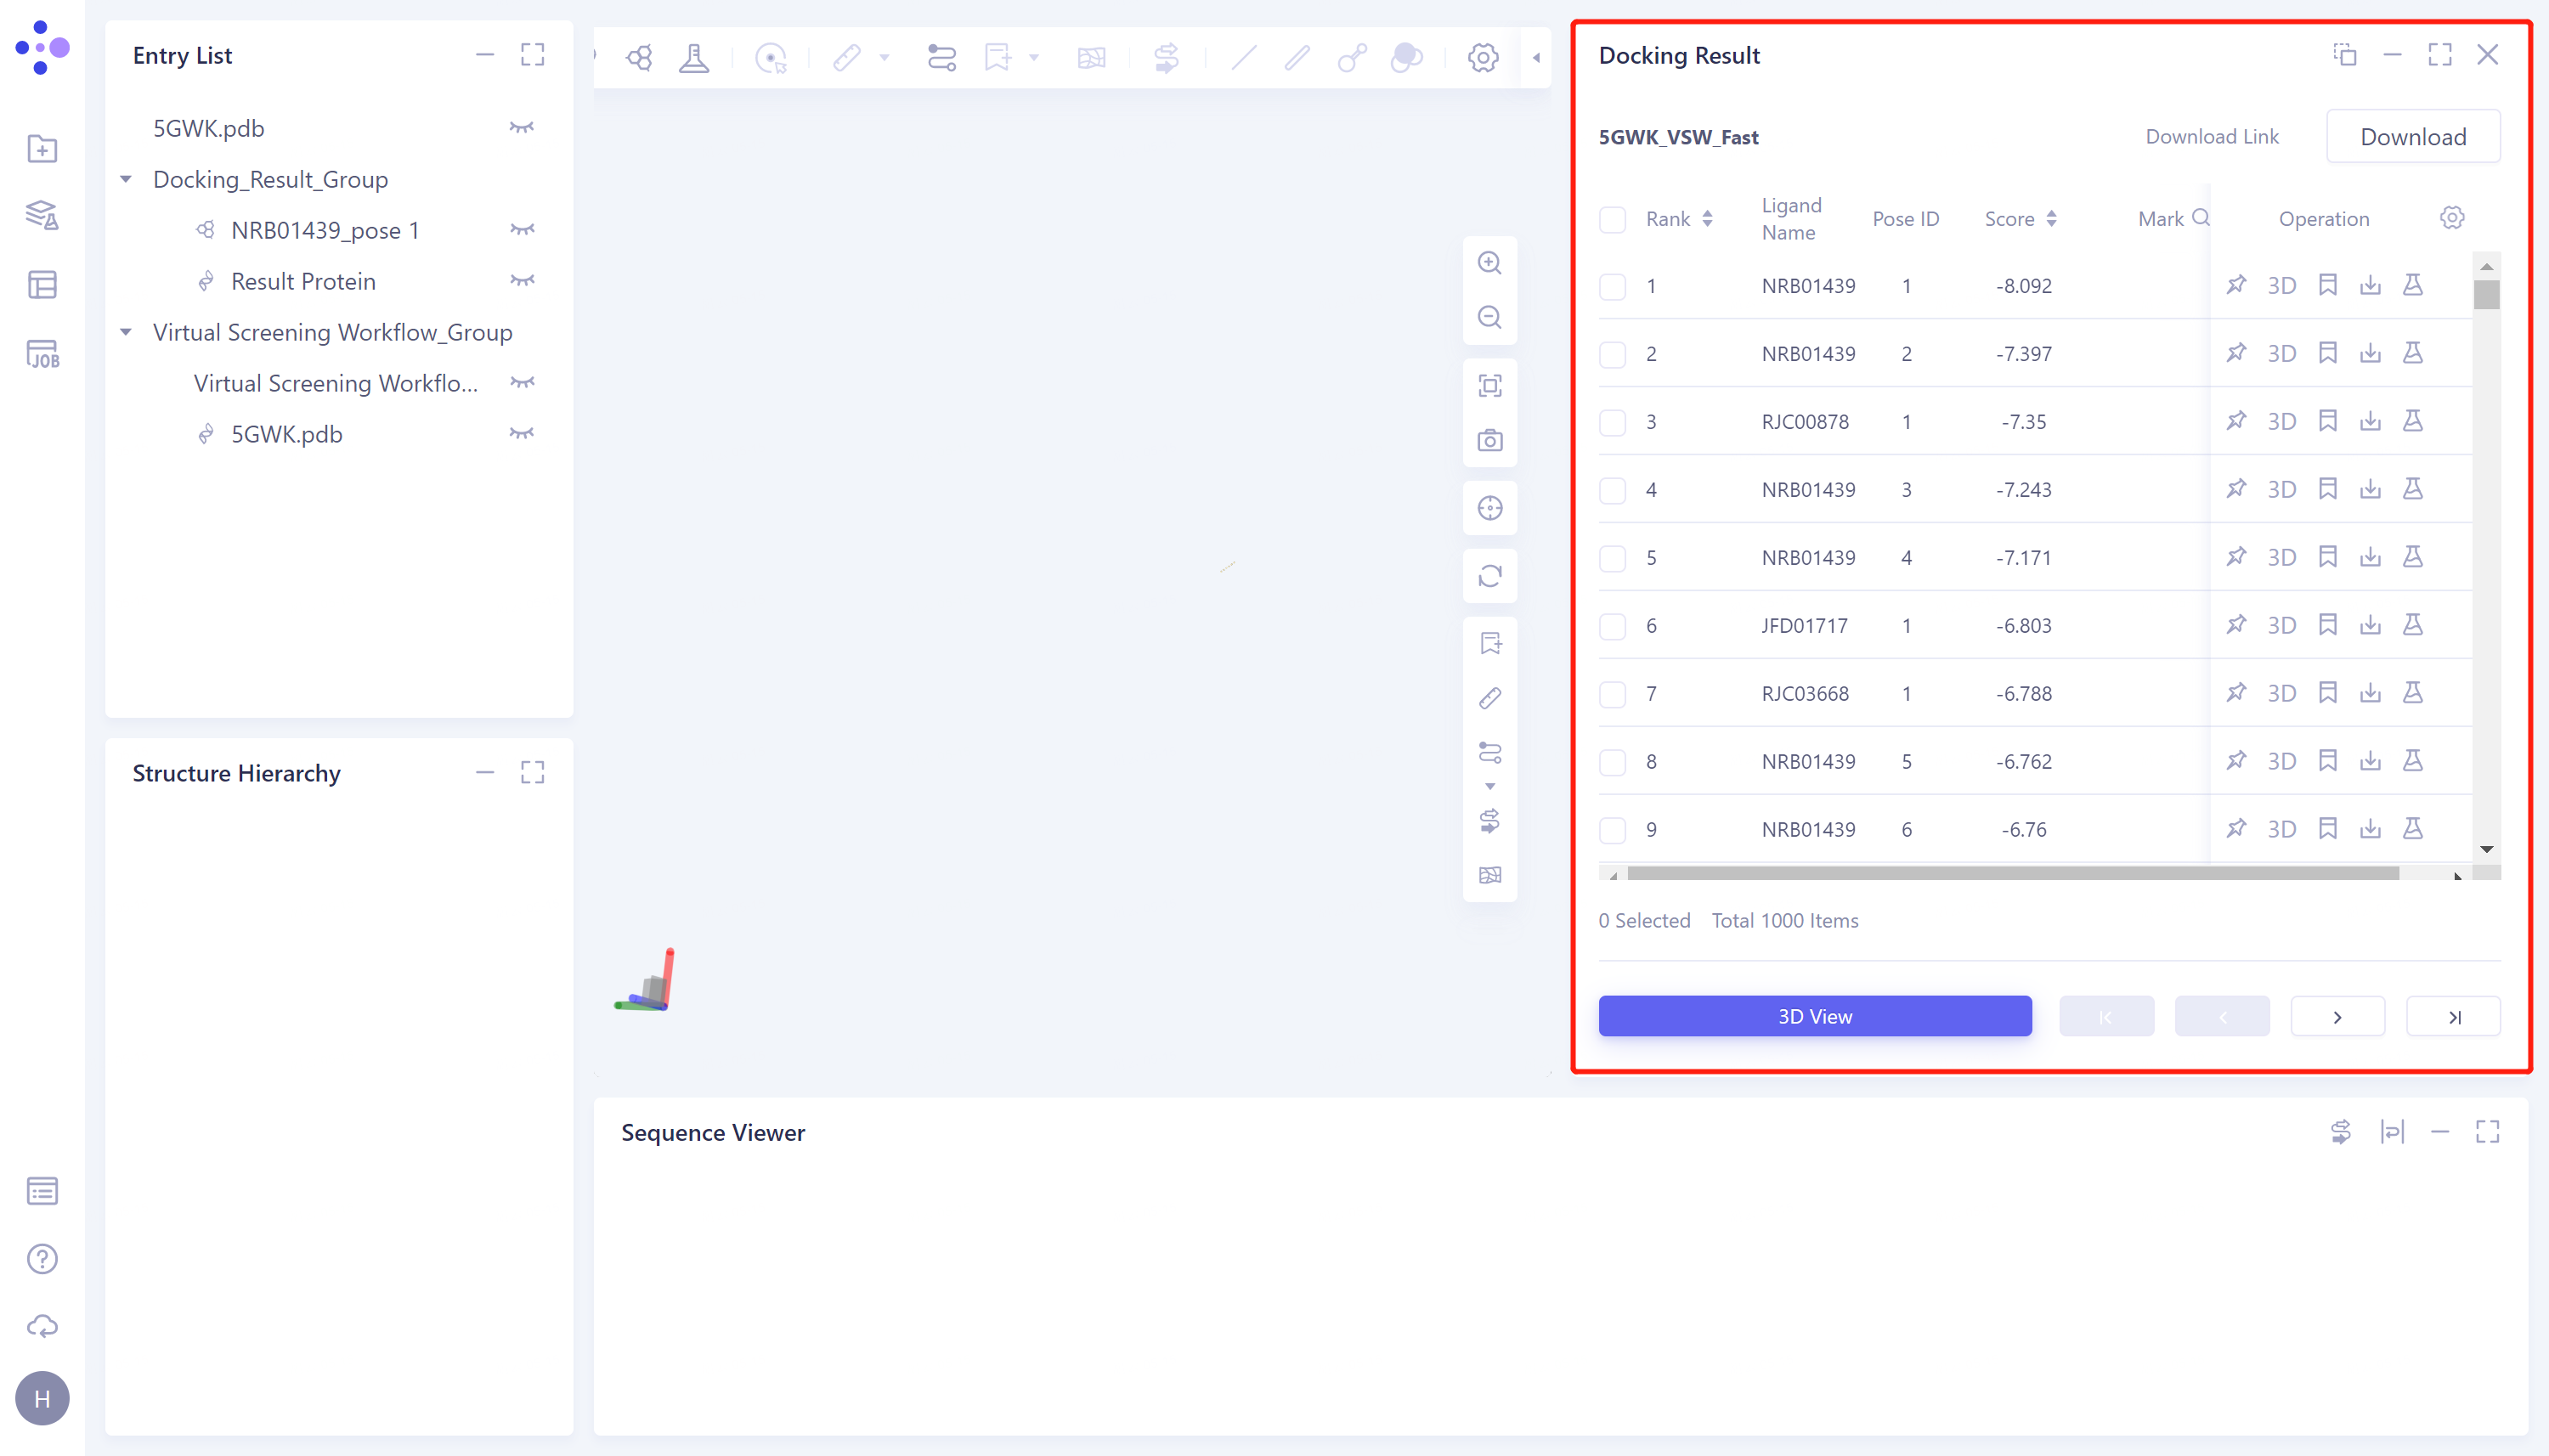This screenshot has height=1456, width=2549.
Task: Take a screenshot with camera icon
Action: pyautogui.click(x=1490, y=441)
